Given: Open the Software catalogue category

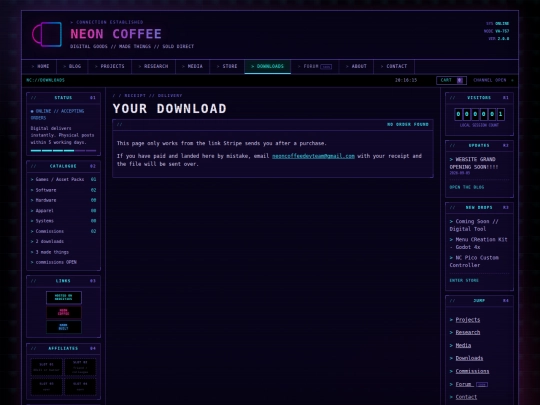Looking at the screenshot, I should point(63,190).
